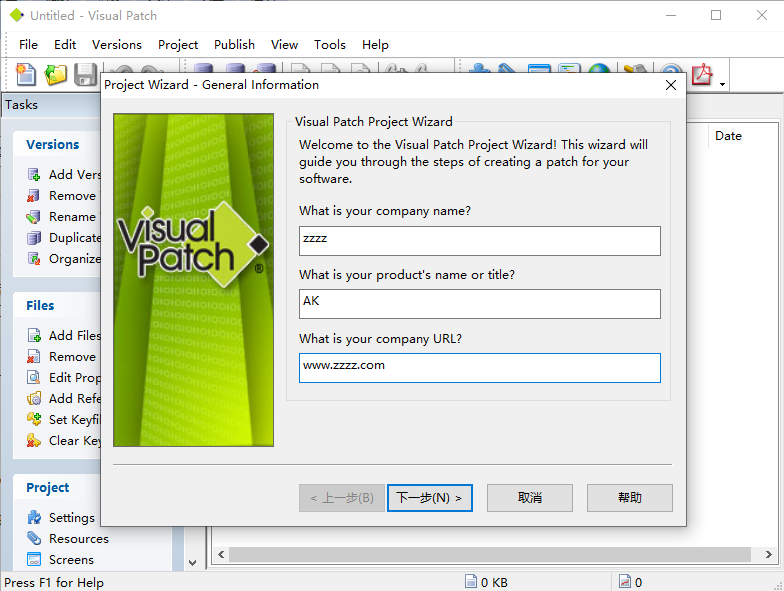The width and height of the screenshot is (784, 591).
Task: Click the PDF toolbar icon
Action: coord(702,75)
